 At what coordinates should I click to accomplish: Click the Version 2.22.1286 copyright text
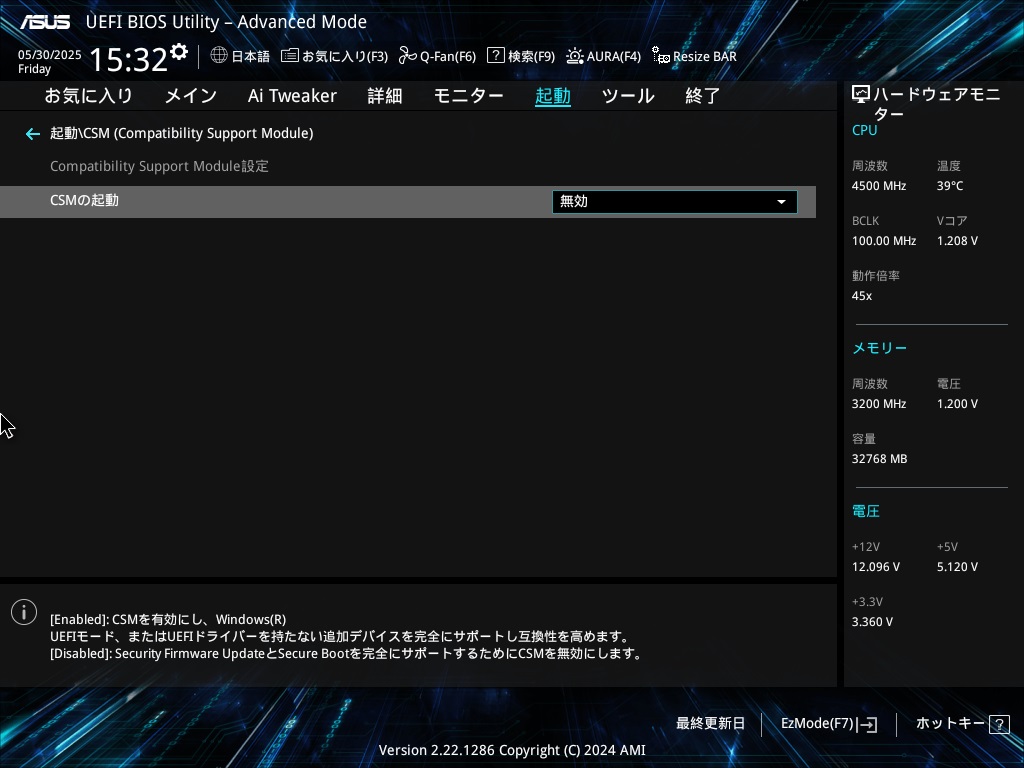click(512, 750)
